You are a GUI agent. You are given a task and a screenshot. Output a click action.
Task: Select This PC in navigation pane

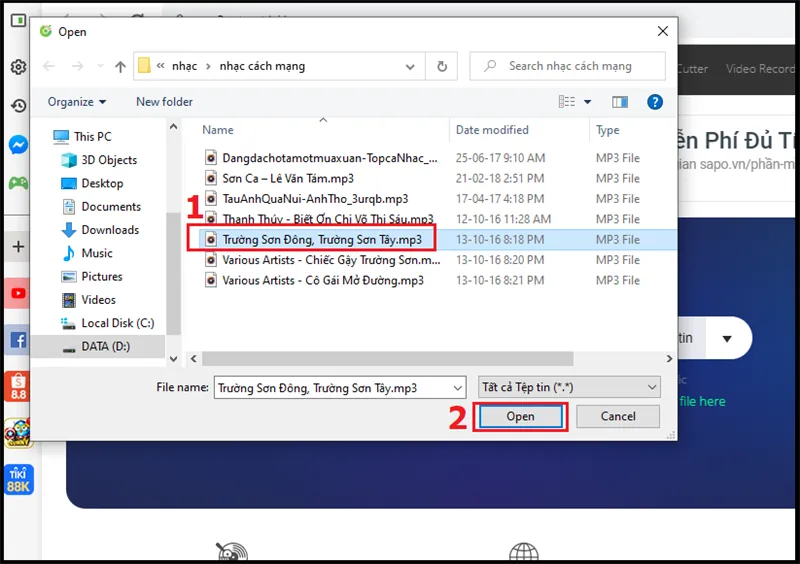82,136
